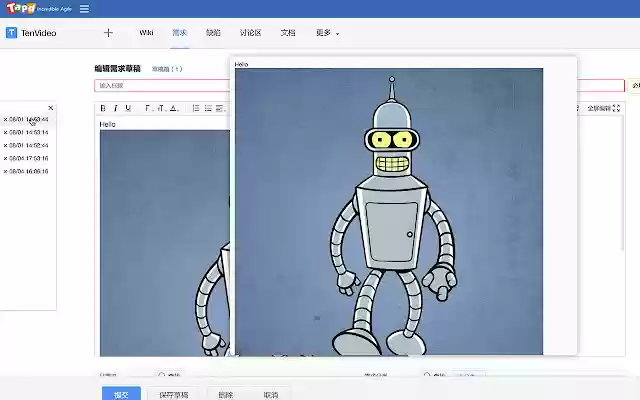
Task: Select draft entry 06/01 14:53:44
Action: coord(29,120)
